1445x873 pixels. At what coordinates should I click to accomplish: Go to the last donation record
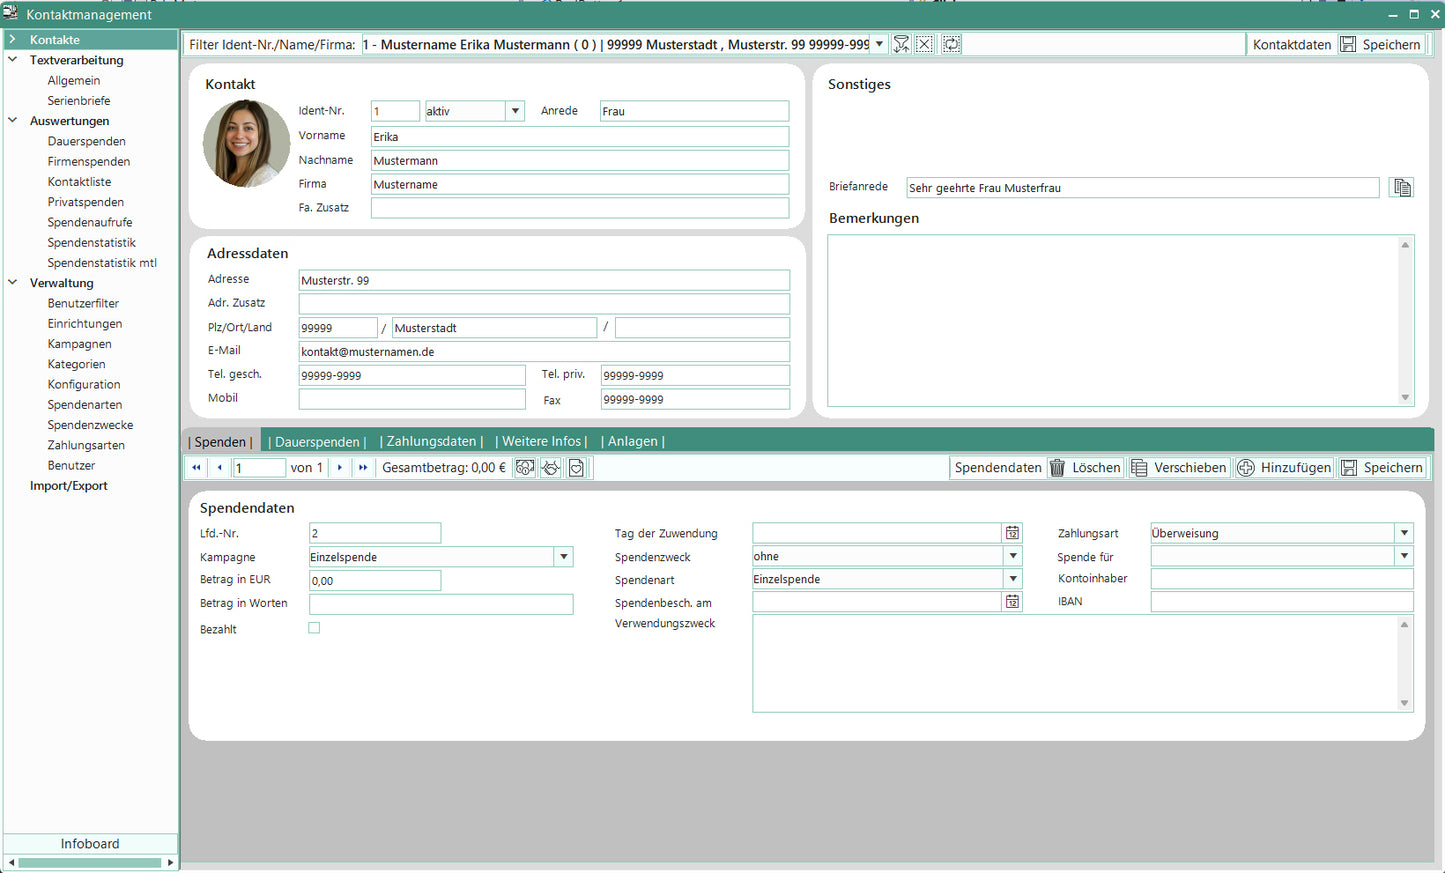point(363,468)
